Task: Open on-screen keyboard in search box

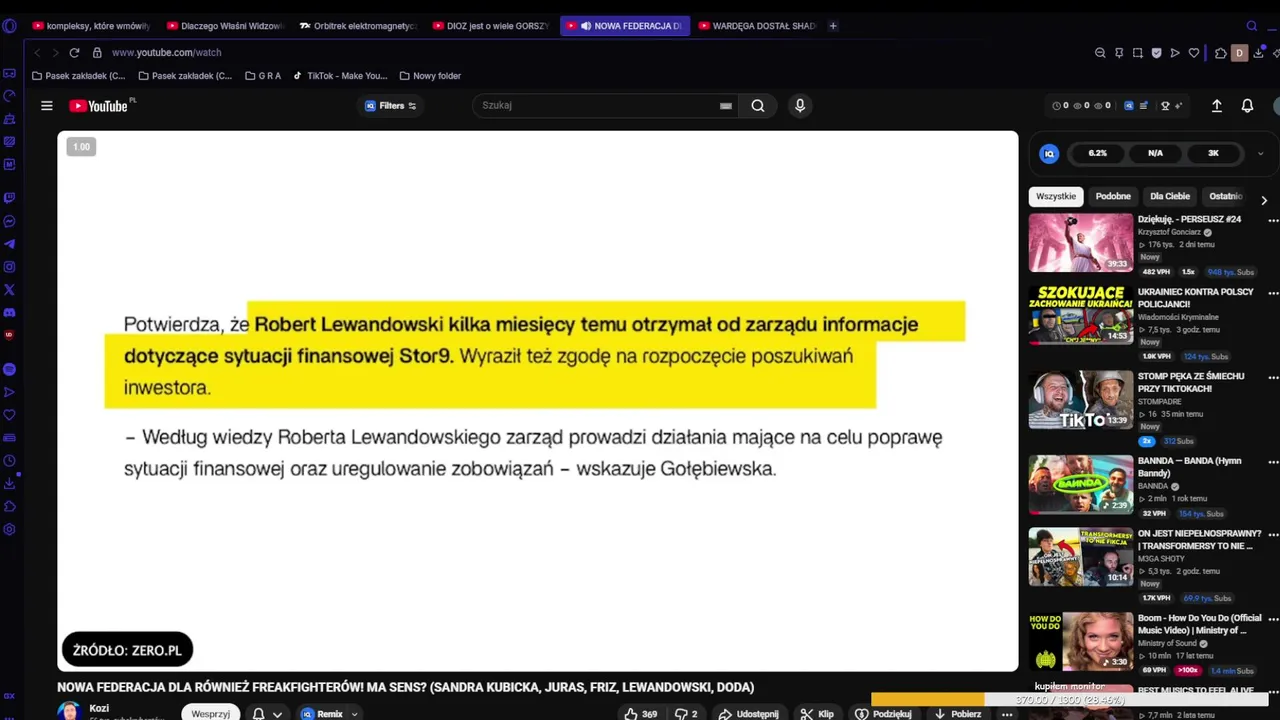Action: [x=726, y=106]
